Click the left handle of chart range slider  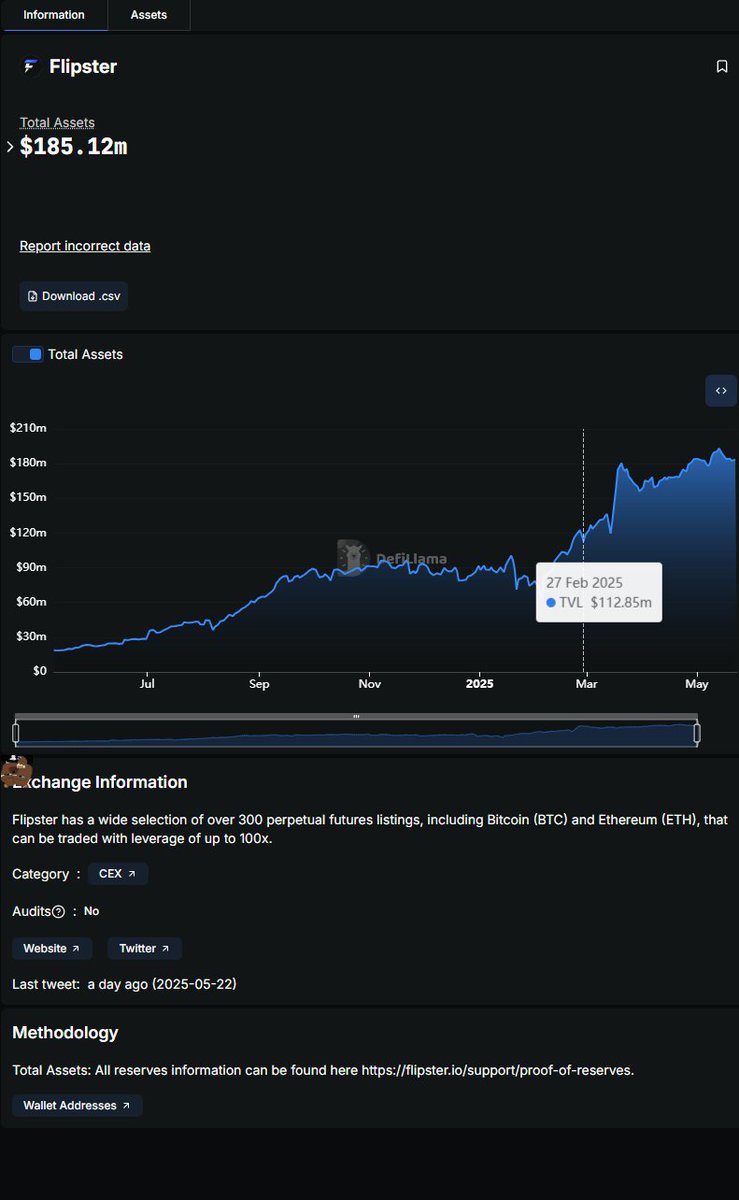[16, 733]
